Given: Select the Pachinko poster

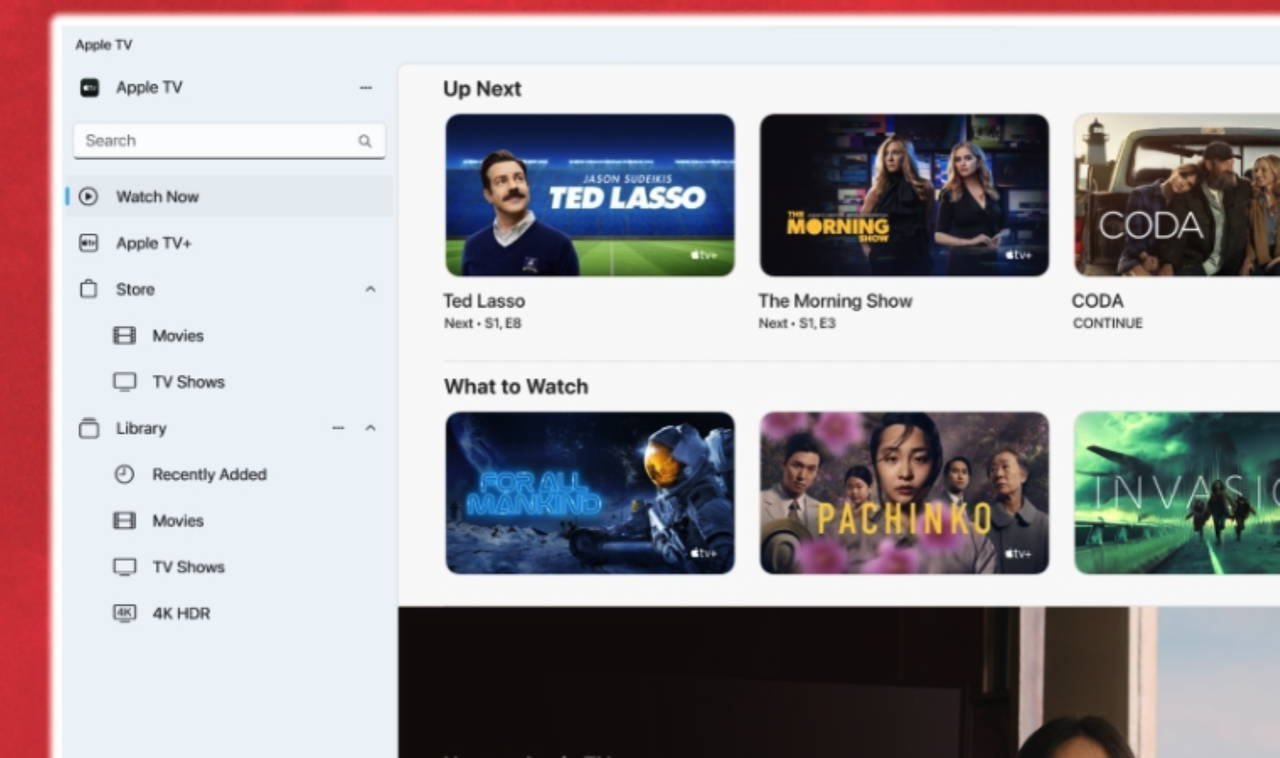Looking at the screenshot, I should coord(904,493).
